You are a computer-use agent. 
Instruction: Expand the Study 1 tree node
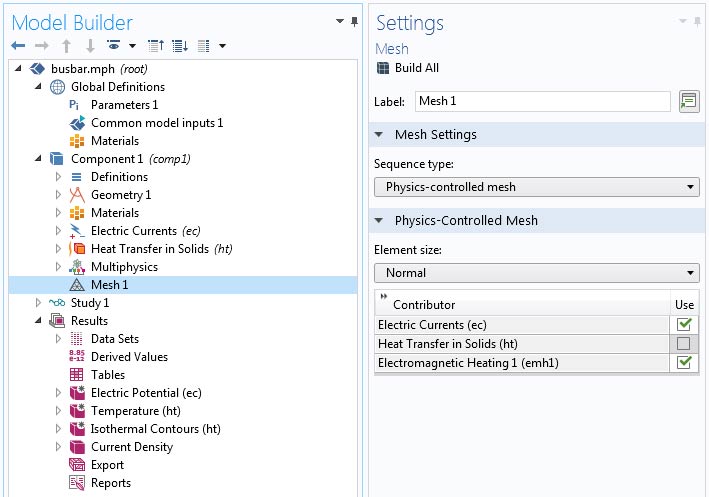(40, 303)
